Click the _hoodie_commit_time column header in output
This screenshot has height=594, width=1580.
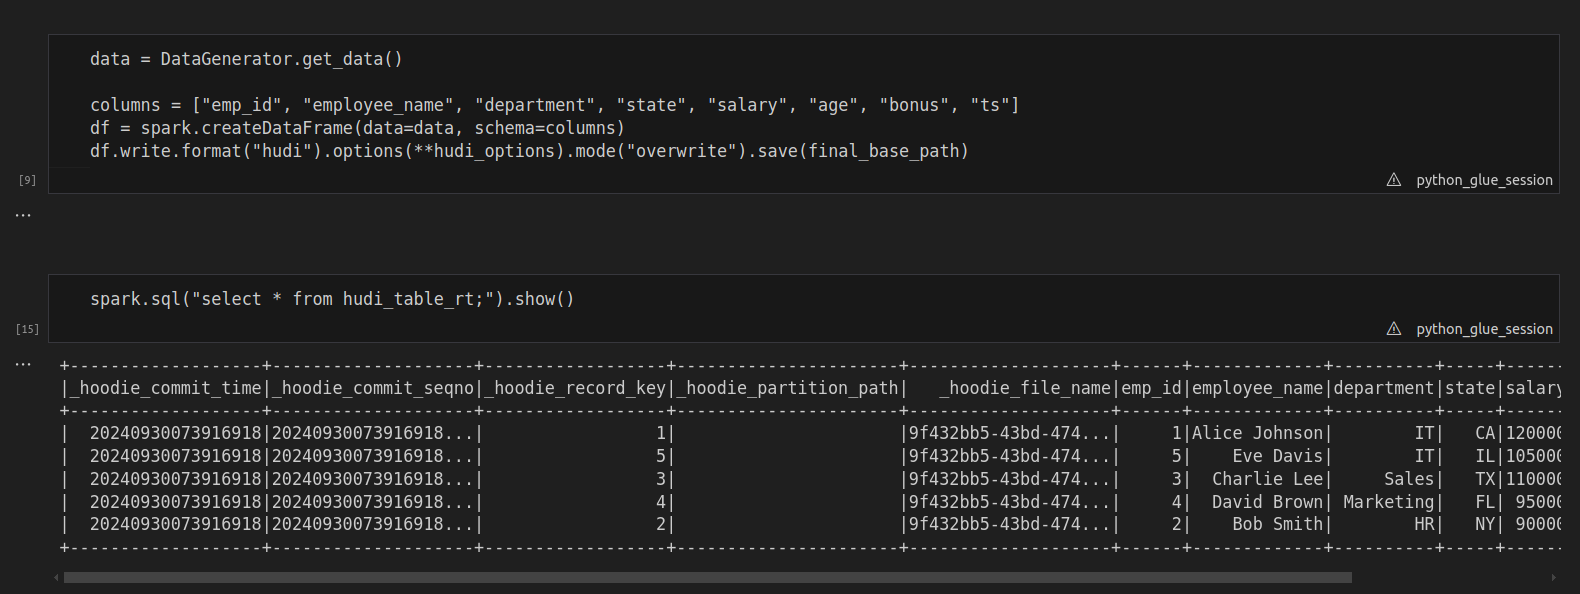pyautogui.click(x=165, y=388)
